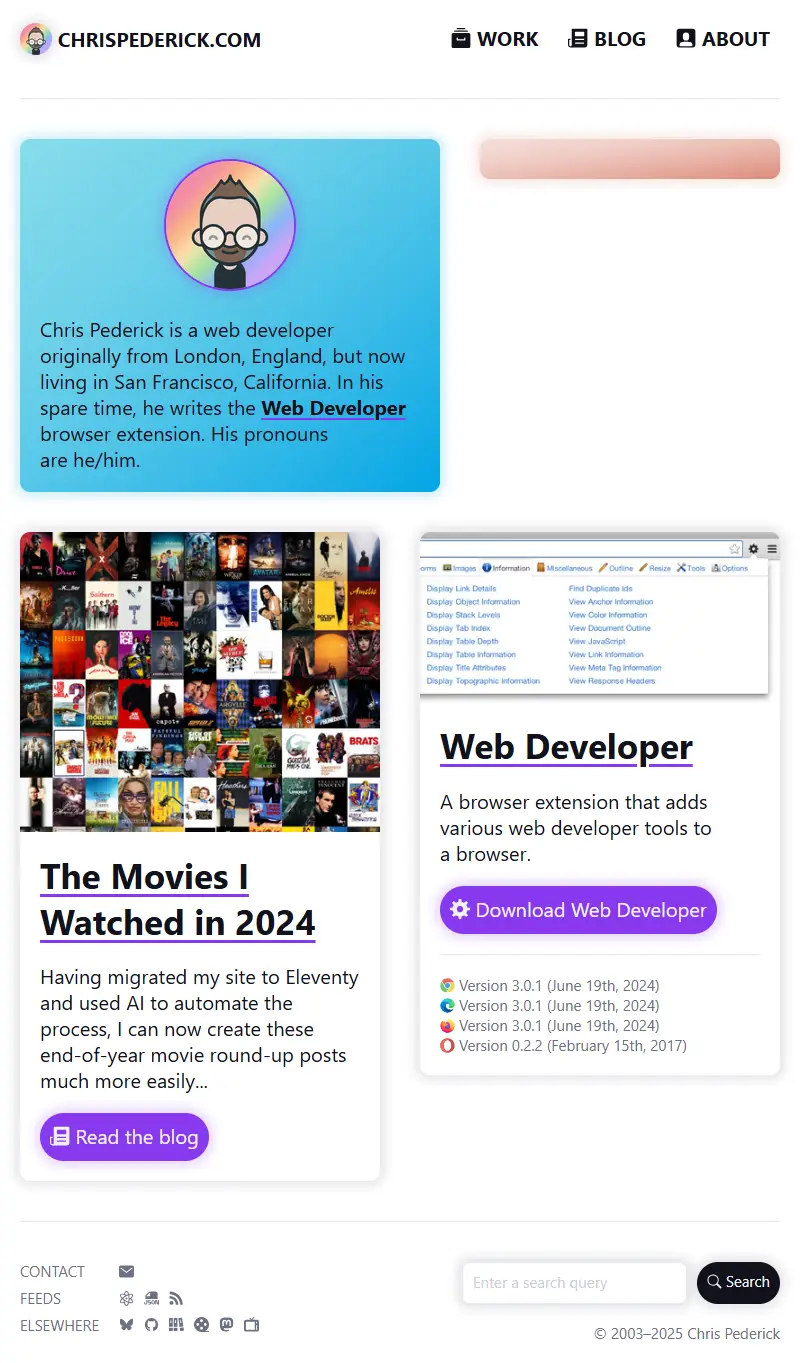The height and width of the screenshot is (1363, 800).
Task: Click the 'Download Web Developer' button
Action: 578,910
